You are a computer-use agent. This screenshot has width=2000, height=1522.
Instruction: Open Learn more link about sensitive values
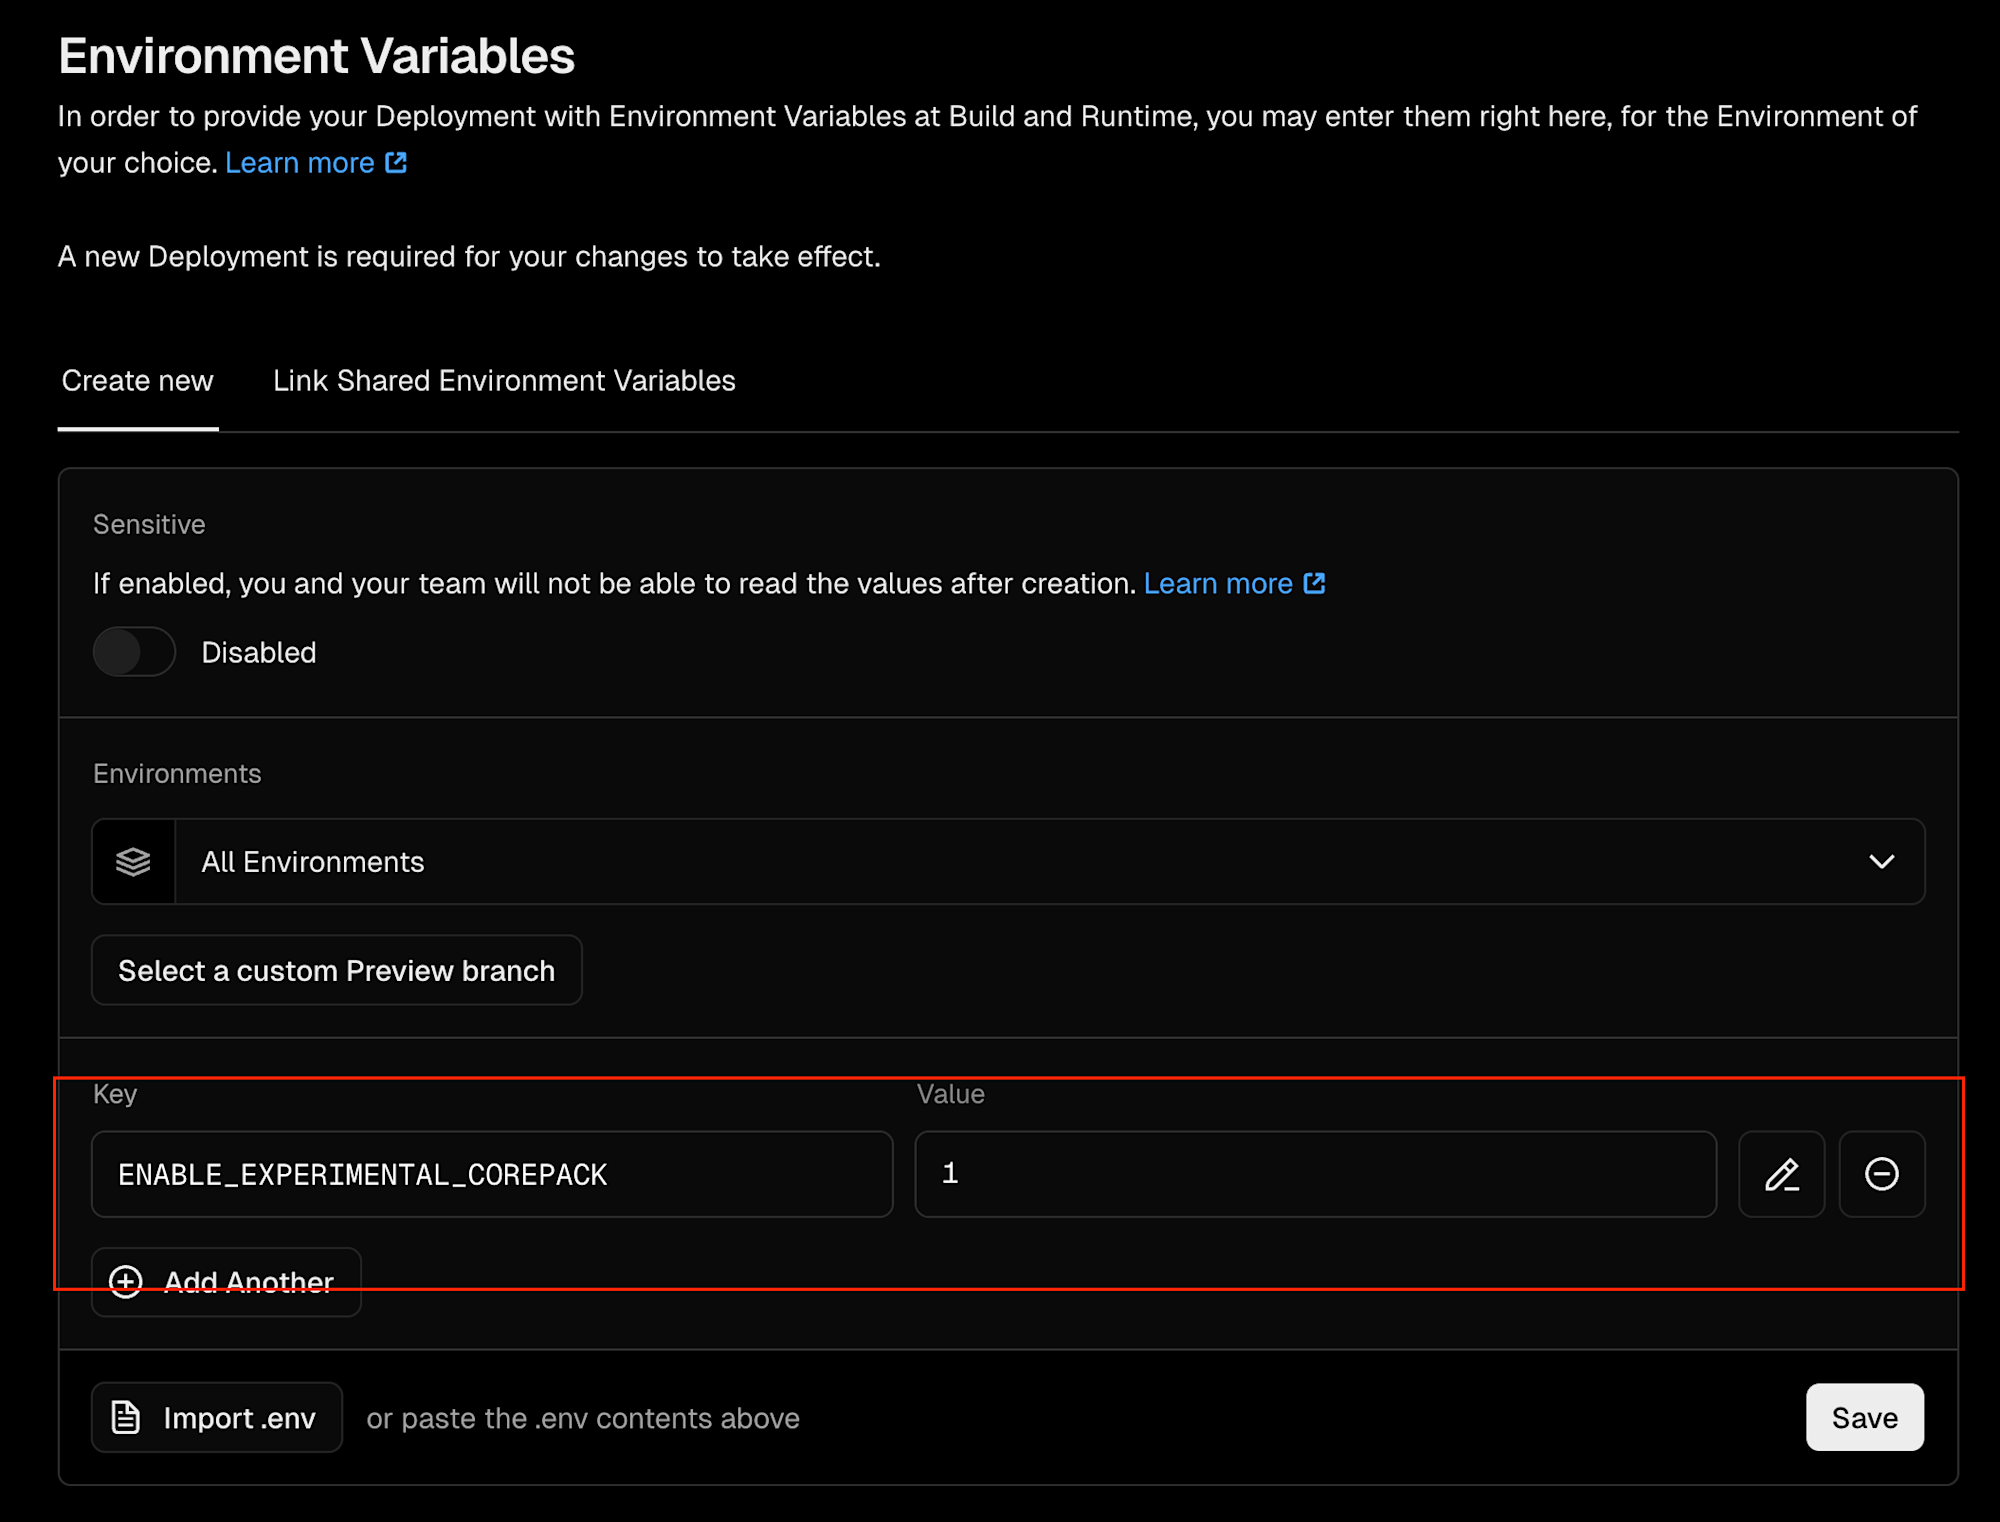(x=1218, y=583)
